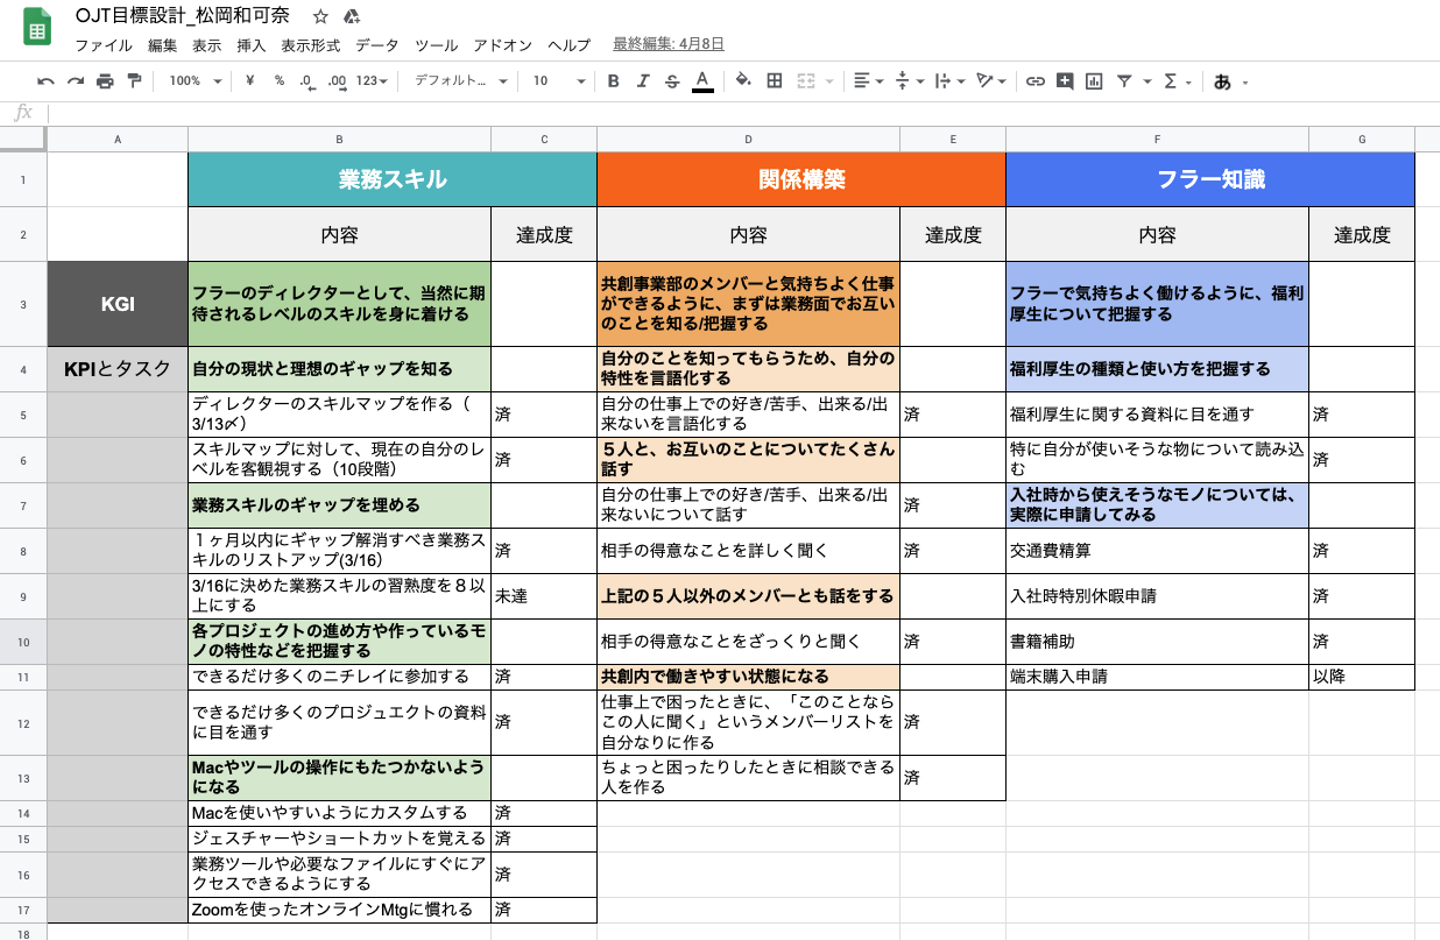Image resolution: width=1440 pixels, height=940 pixels.
Task: Click the Drive move-to-folder icon
Action: pyautogui.click(x=351, y=16)
